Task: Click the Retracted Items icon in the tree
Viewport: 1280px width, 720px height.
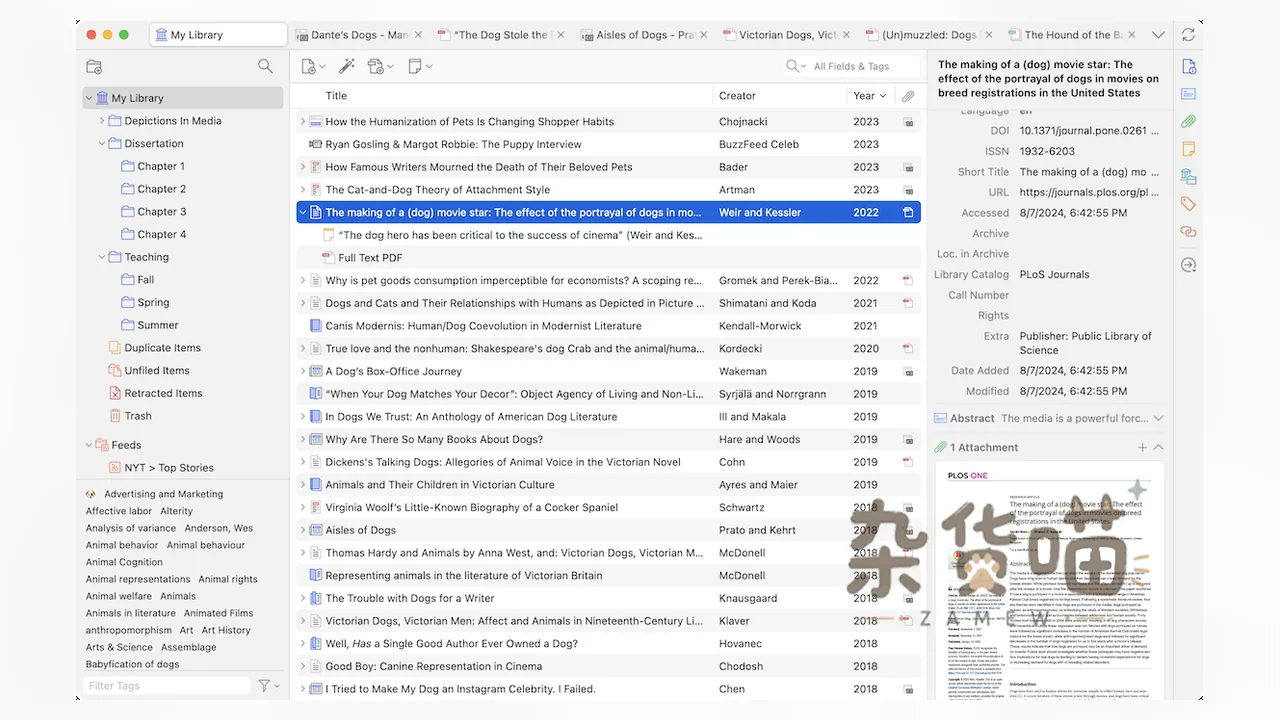Action: pyautogui.click(x=115, y=393)
